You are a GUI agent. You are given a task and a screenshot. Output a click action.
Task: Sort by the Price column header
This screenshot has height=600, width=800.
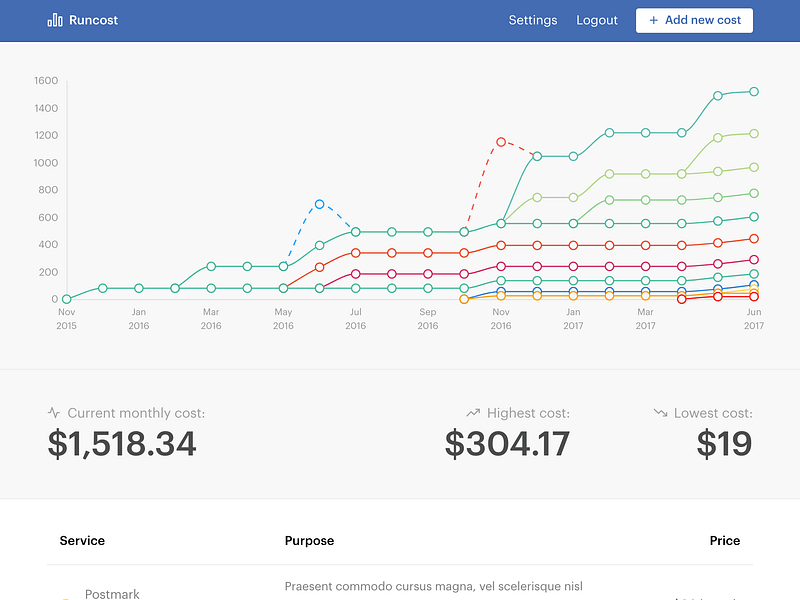coord(724,540)
